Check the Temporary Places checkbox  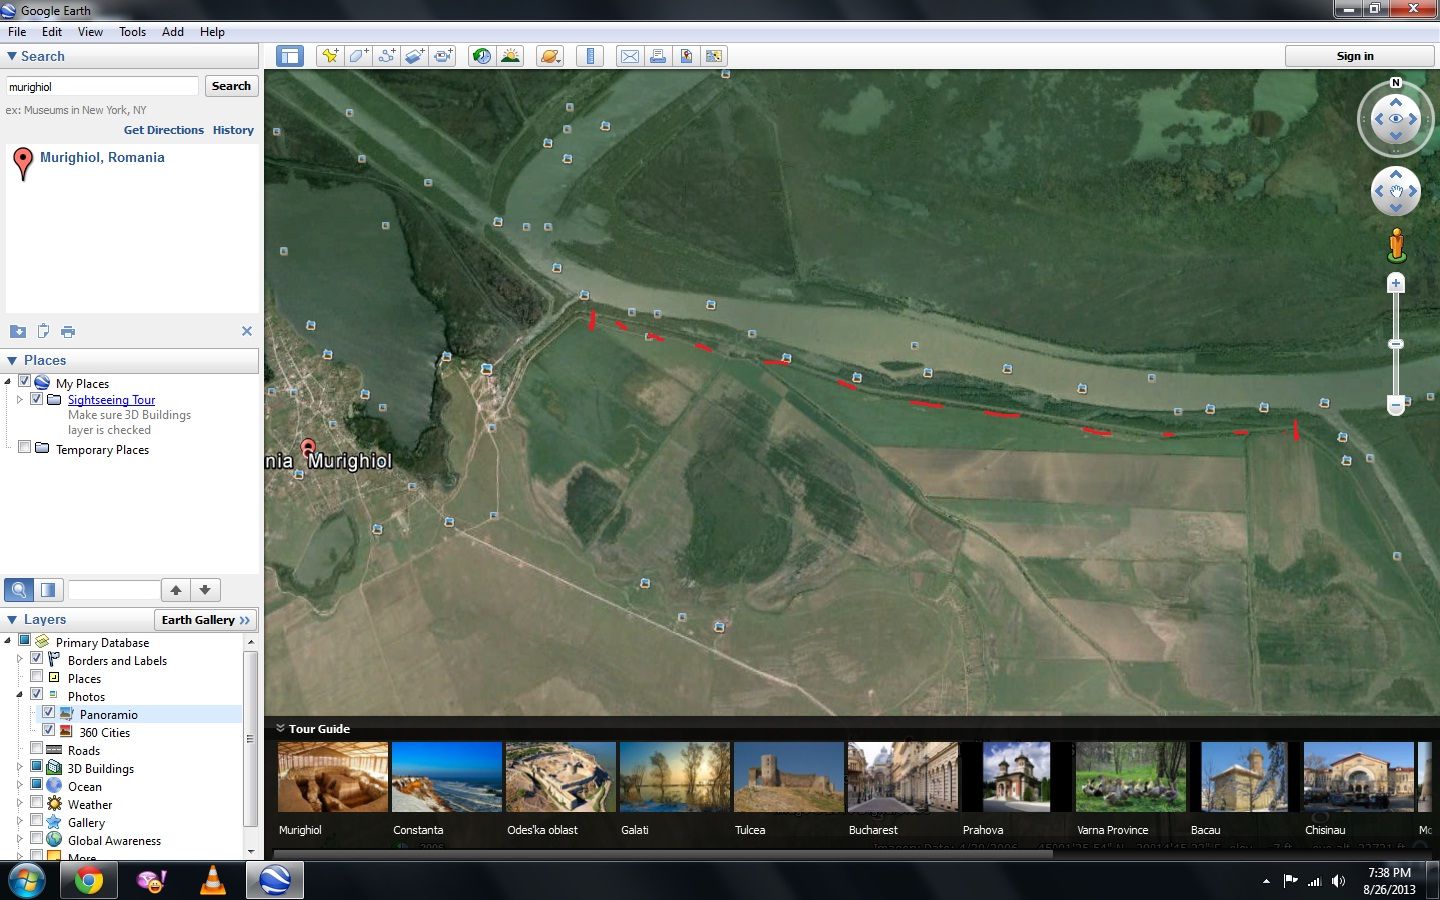pos(25,449)
